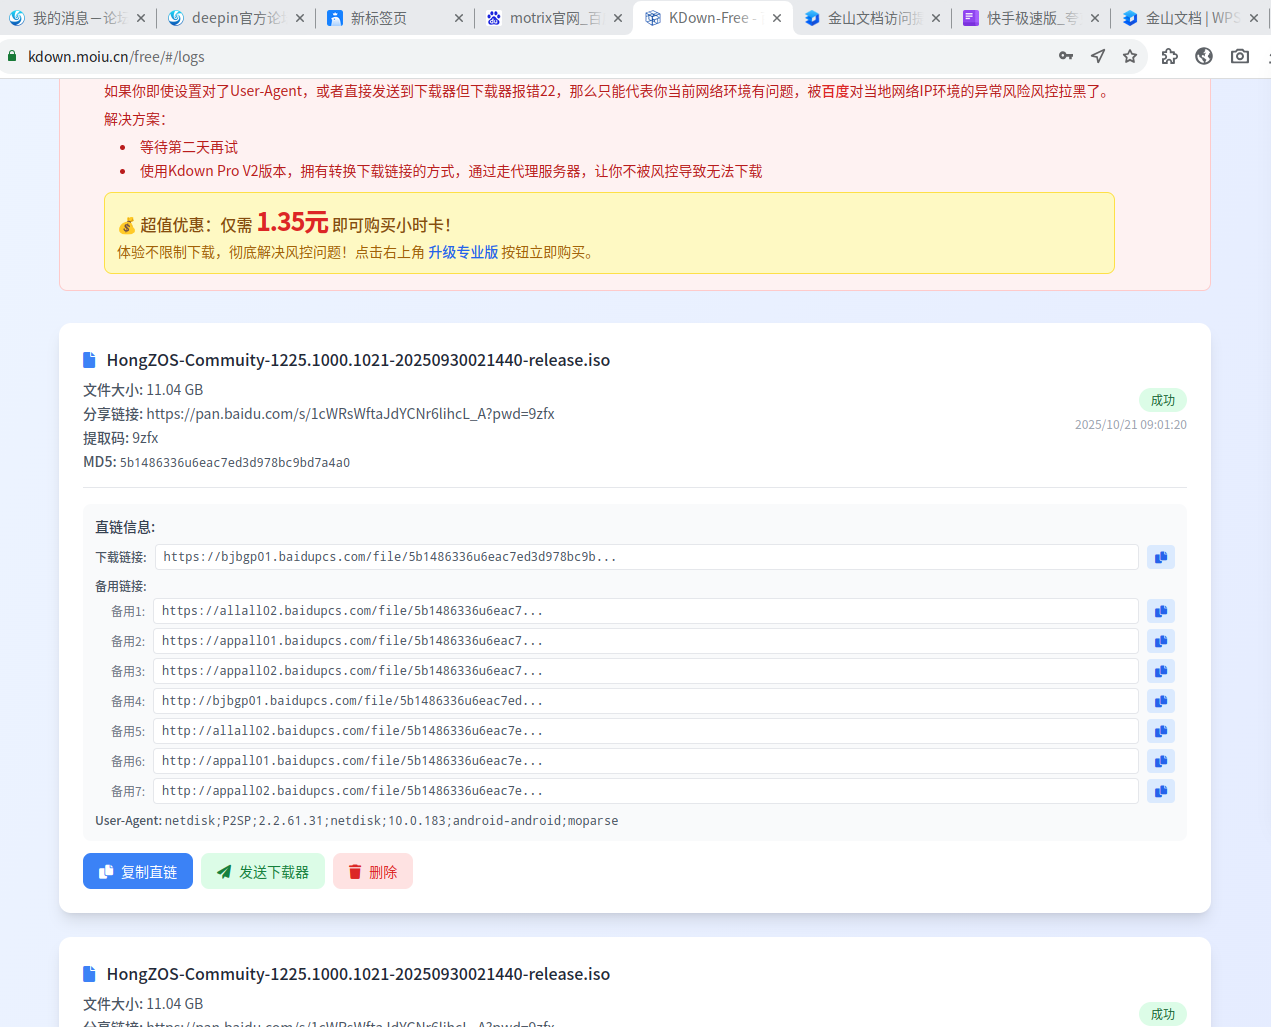Viewport: 1271px width, 1027px height.
Task: Close the 新标签页 tab
Action: pos(459,18)
